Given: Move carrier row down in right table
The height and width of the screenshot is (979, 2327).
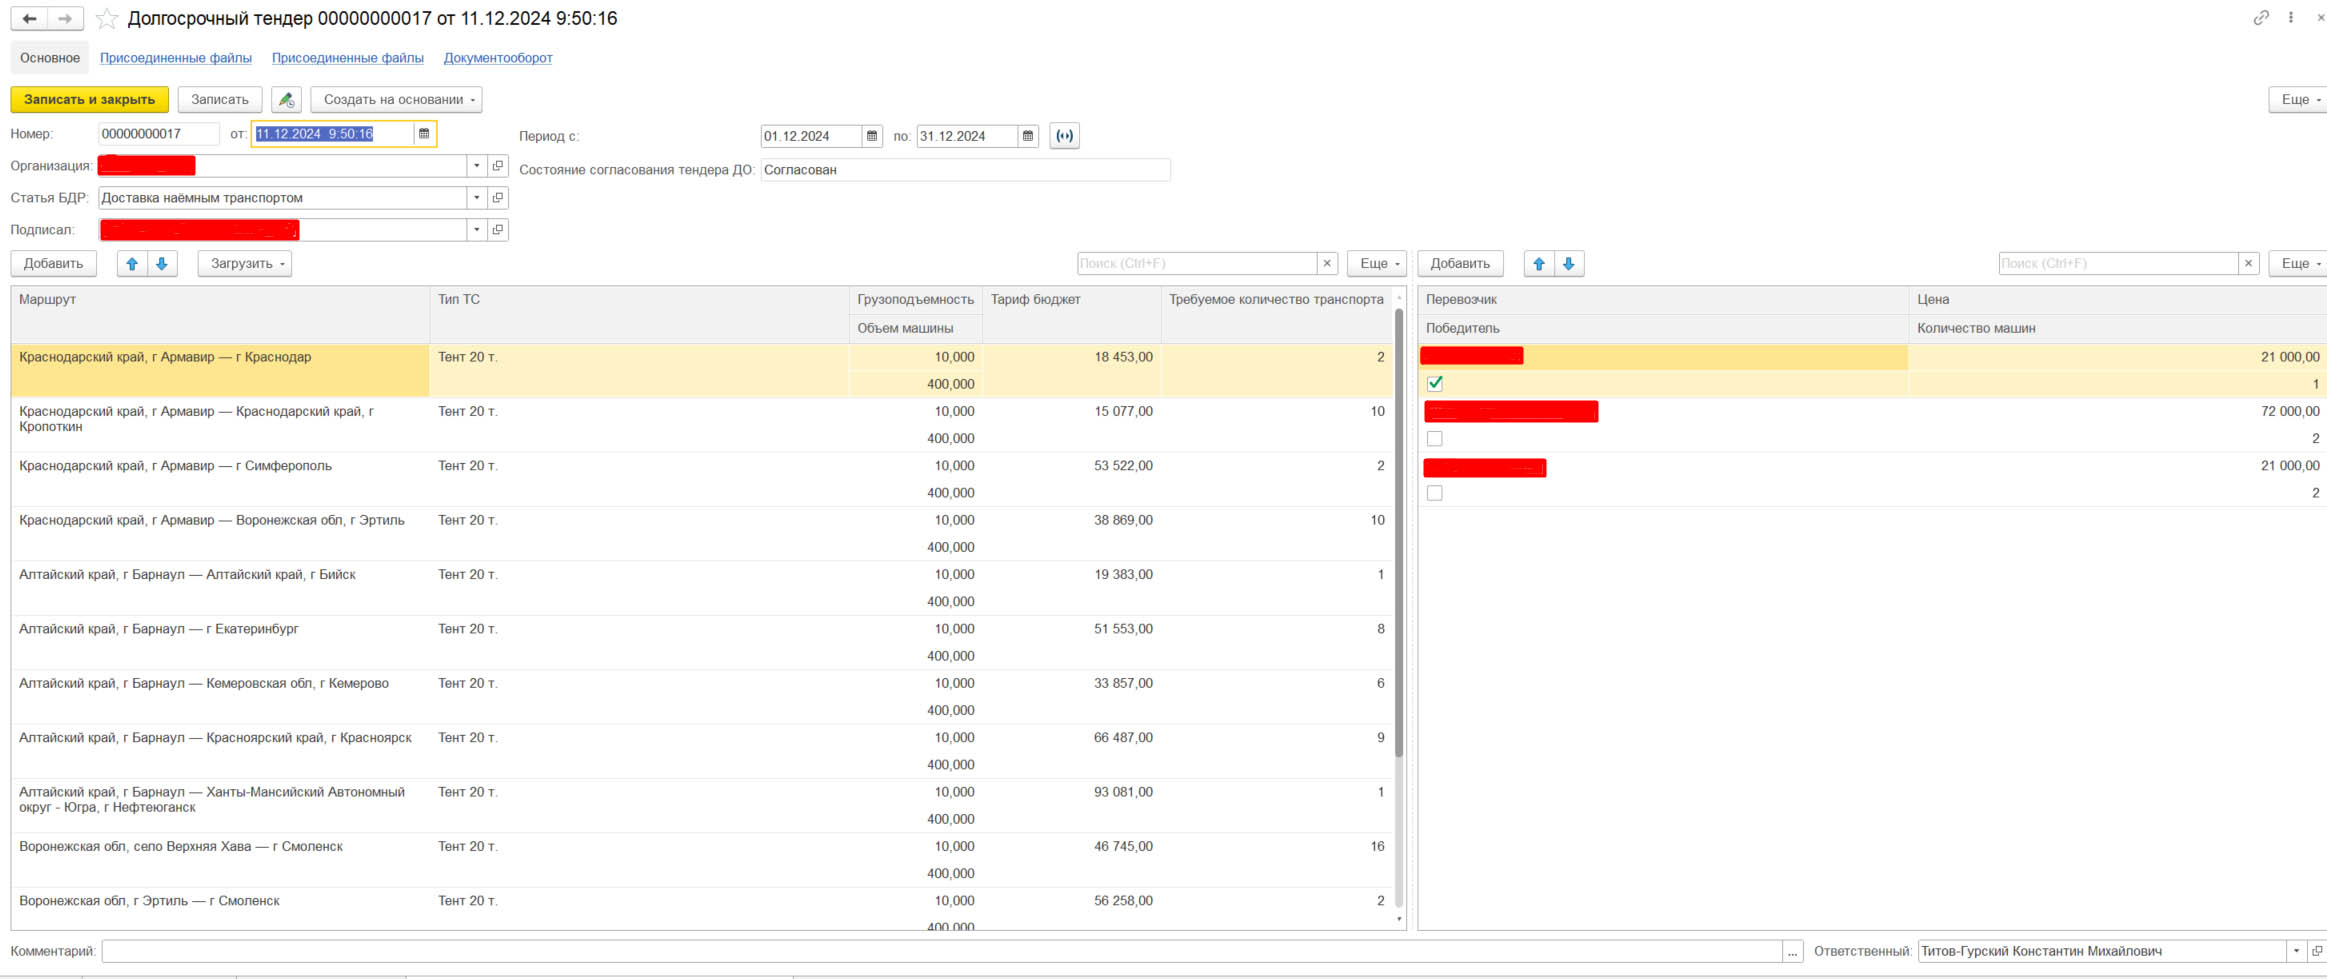Looking at the screenshot, I should 1568,264.
